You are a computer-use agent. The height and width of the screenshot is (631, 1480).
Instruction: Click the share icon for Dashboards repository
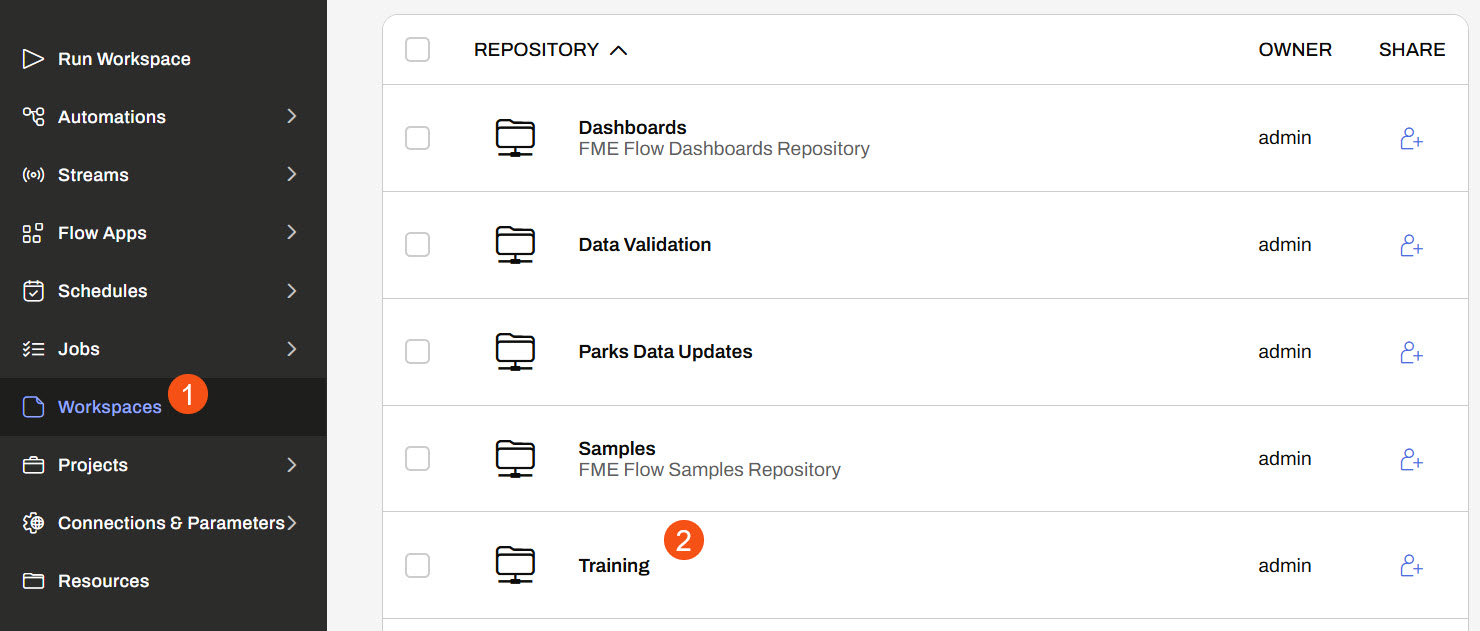pos(1411,138)
